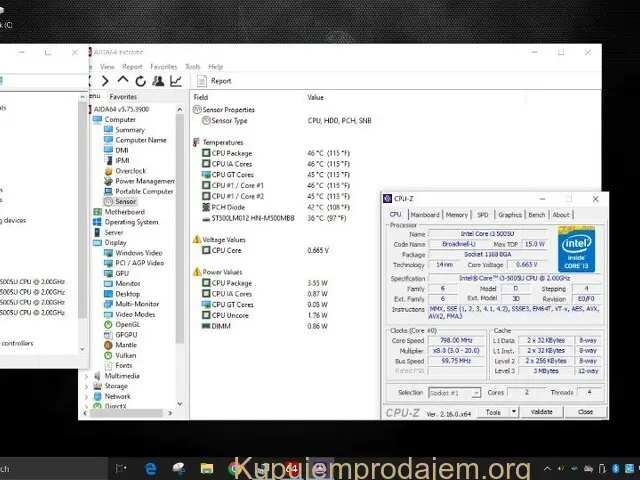640x480 pixels.
Task: Click the AIDA64 tree vertical scrollbar
Action: (181, 250)
